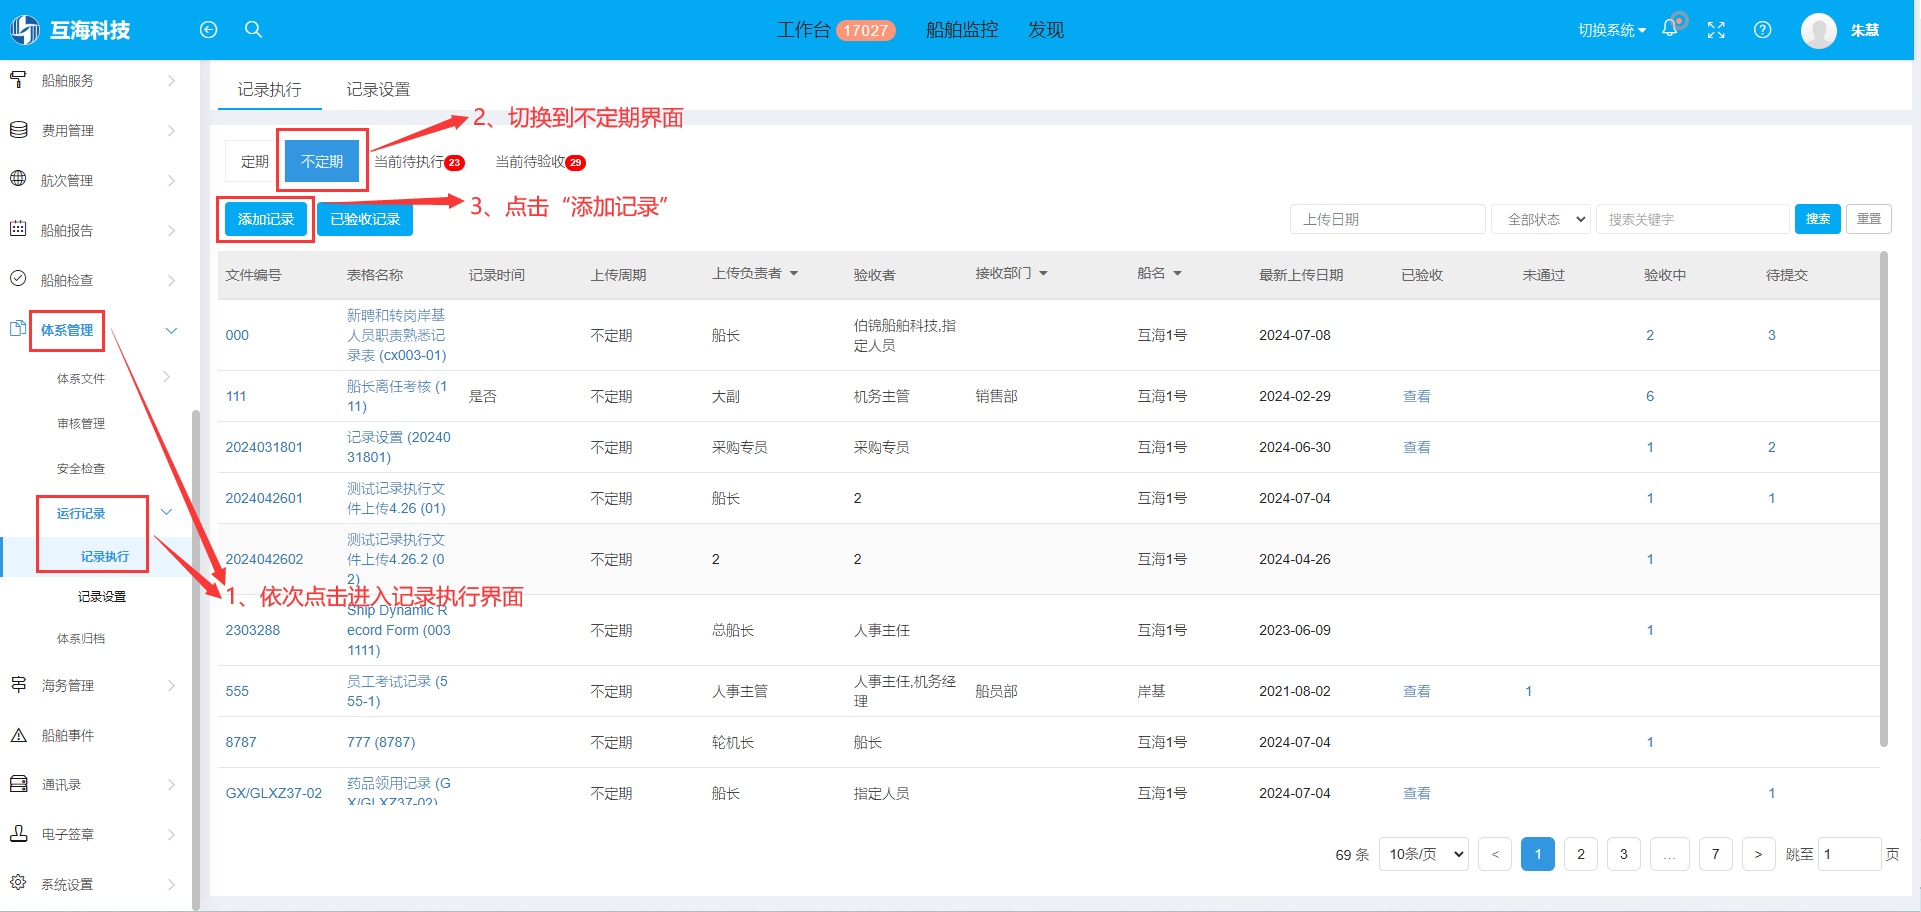
Task: Click the 船舶检查 checkmark icon
Action: pos(18,279)
